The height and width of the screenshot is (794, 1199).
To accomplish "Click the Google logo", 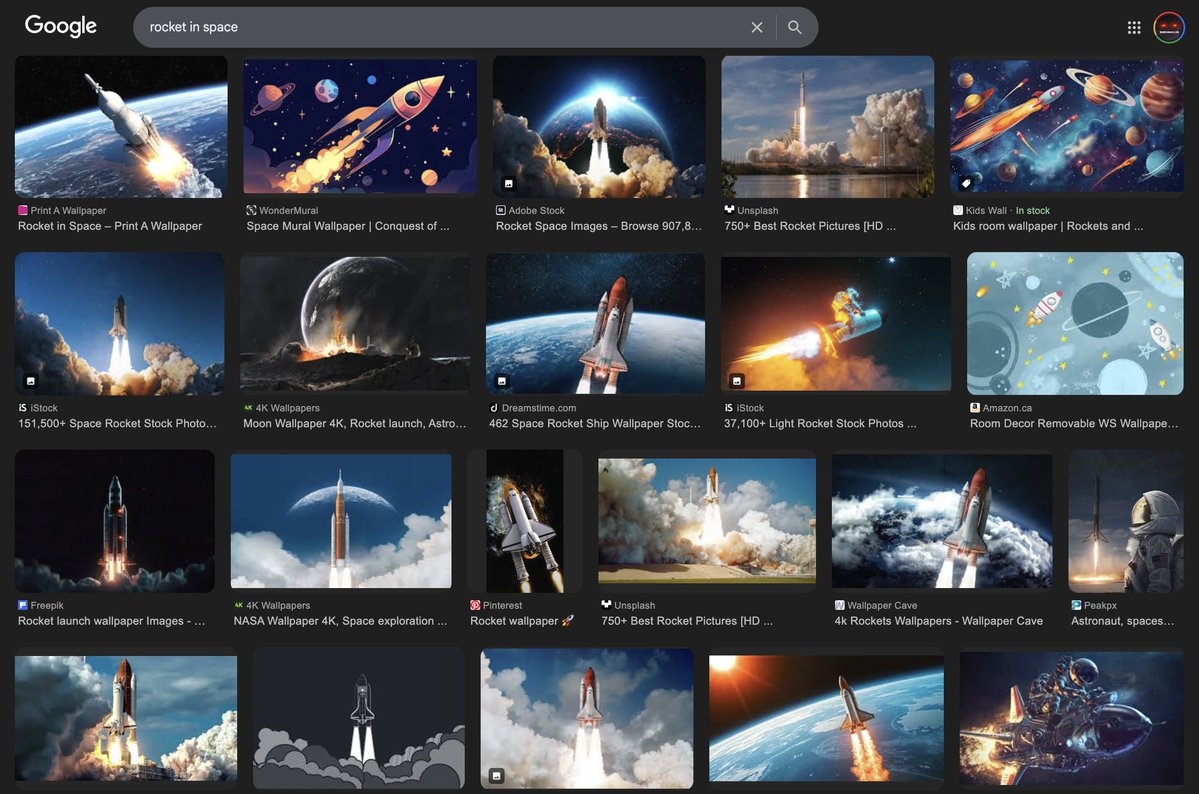I will tap(60, 26).
